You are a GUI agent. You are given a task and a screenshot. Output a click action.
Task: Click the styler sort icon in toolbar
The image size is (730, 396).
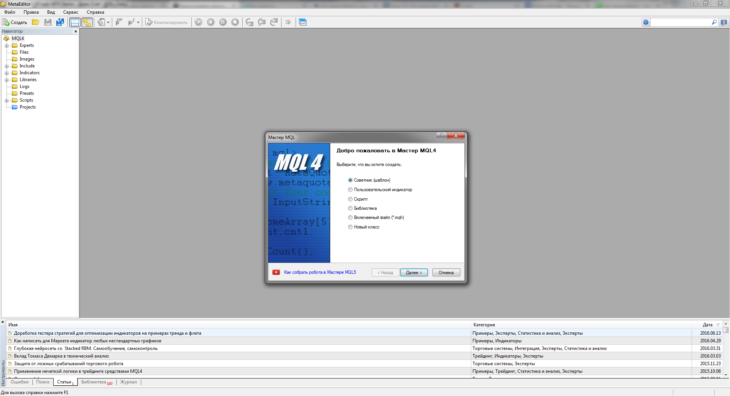pos(131,22)
